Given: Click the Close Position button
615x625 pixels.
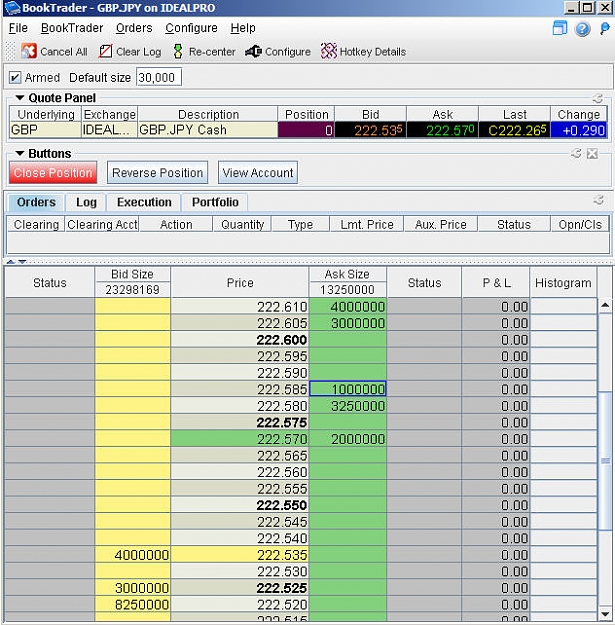Looking at the screenshot, I should (x=53, y=173).
